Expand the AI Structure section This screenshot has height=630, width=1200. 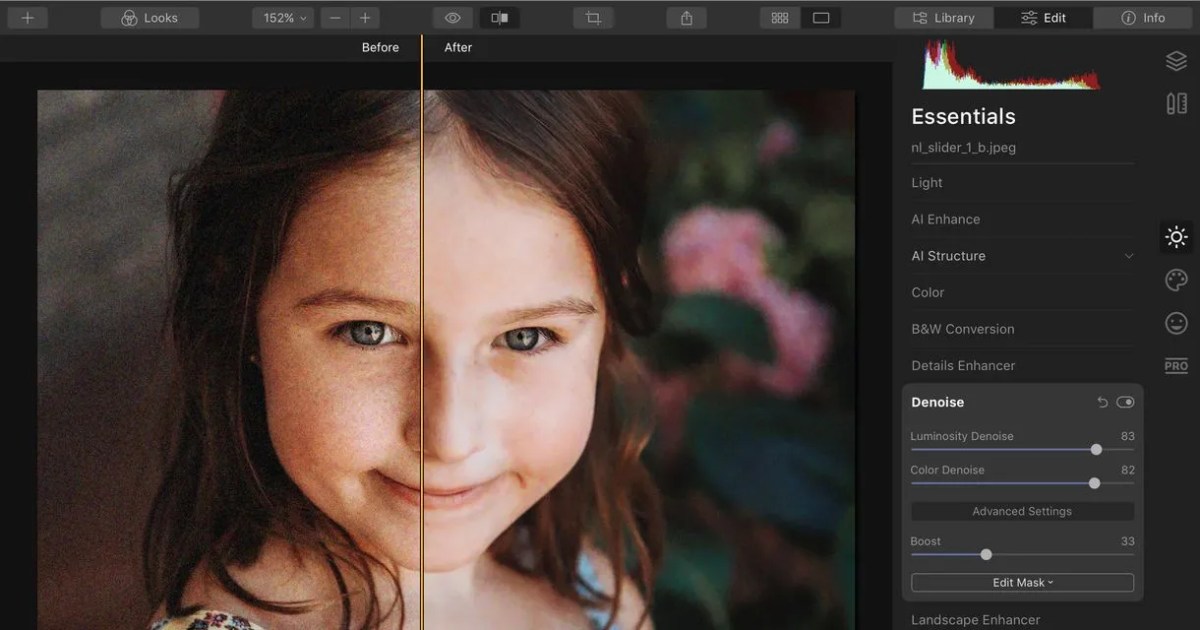pyautogui.click(x=1131, y=256)
